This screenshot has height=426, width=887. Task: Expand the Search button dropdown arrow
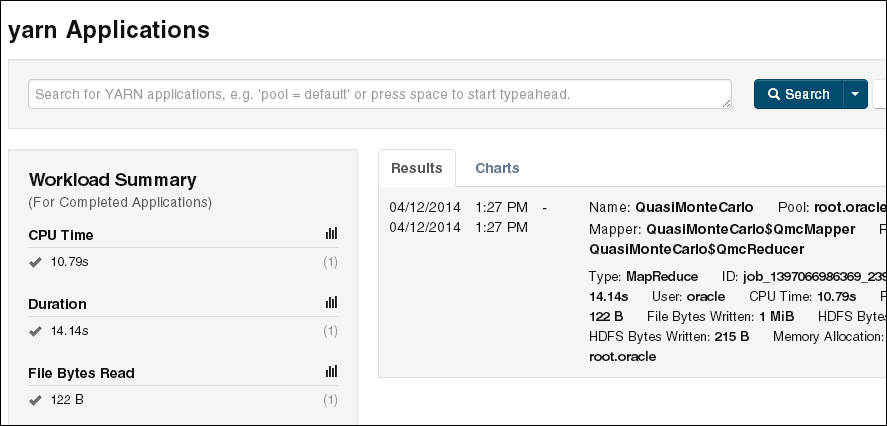(x=855, y=94)
